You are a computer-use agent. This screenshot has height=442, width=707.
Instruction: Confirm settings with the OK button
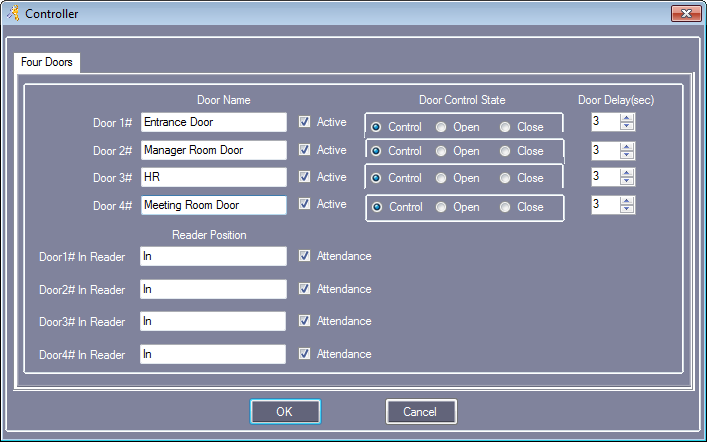[x=285, y=411]
